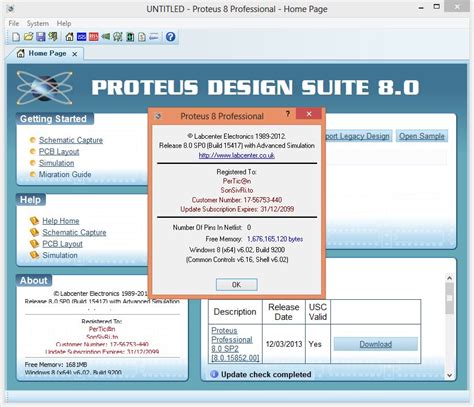474x407 pixels.
Task: Click the ? button in dialog title bar
Action: [x=287, y=114]
